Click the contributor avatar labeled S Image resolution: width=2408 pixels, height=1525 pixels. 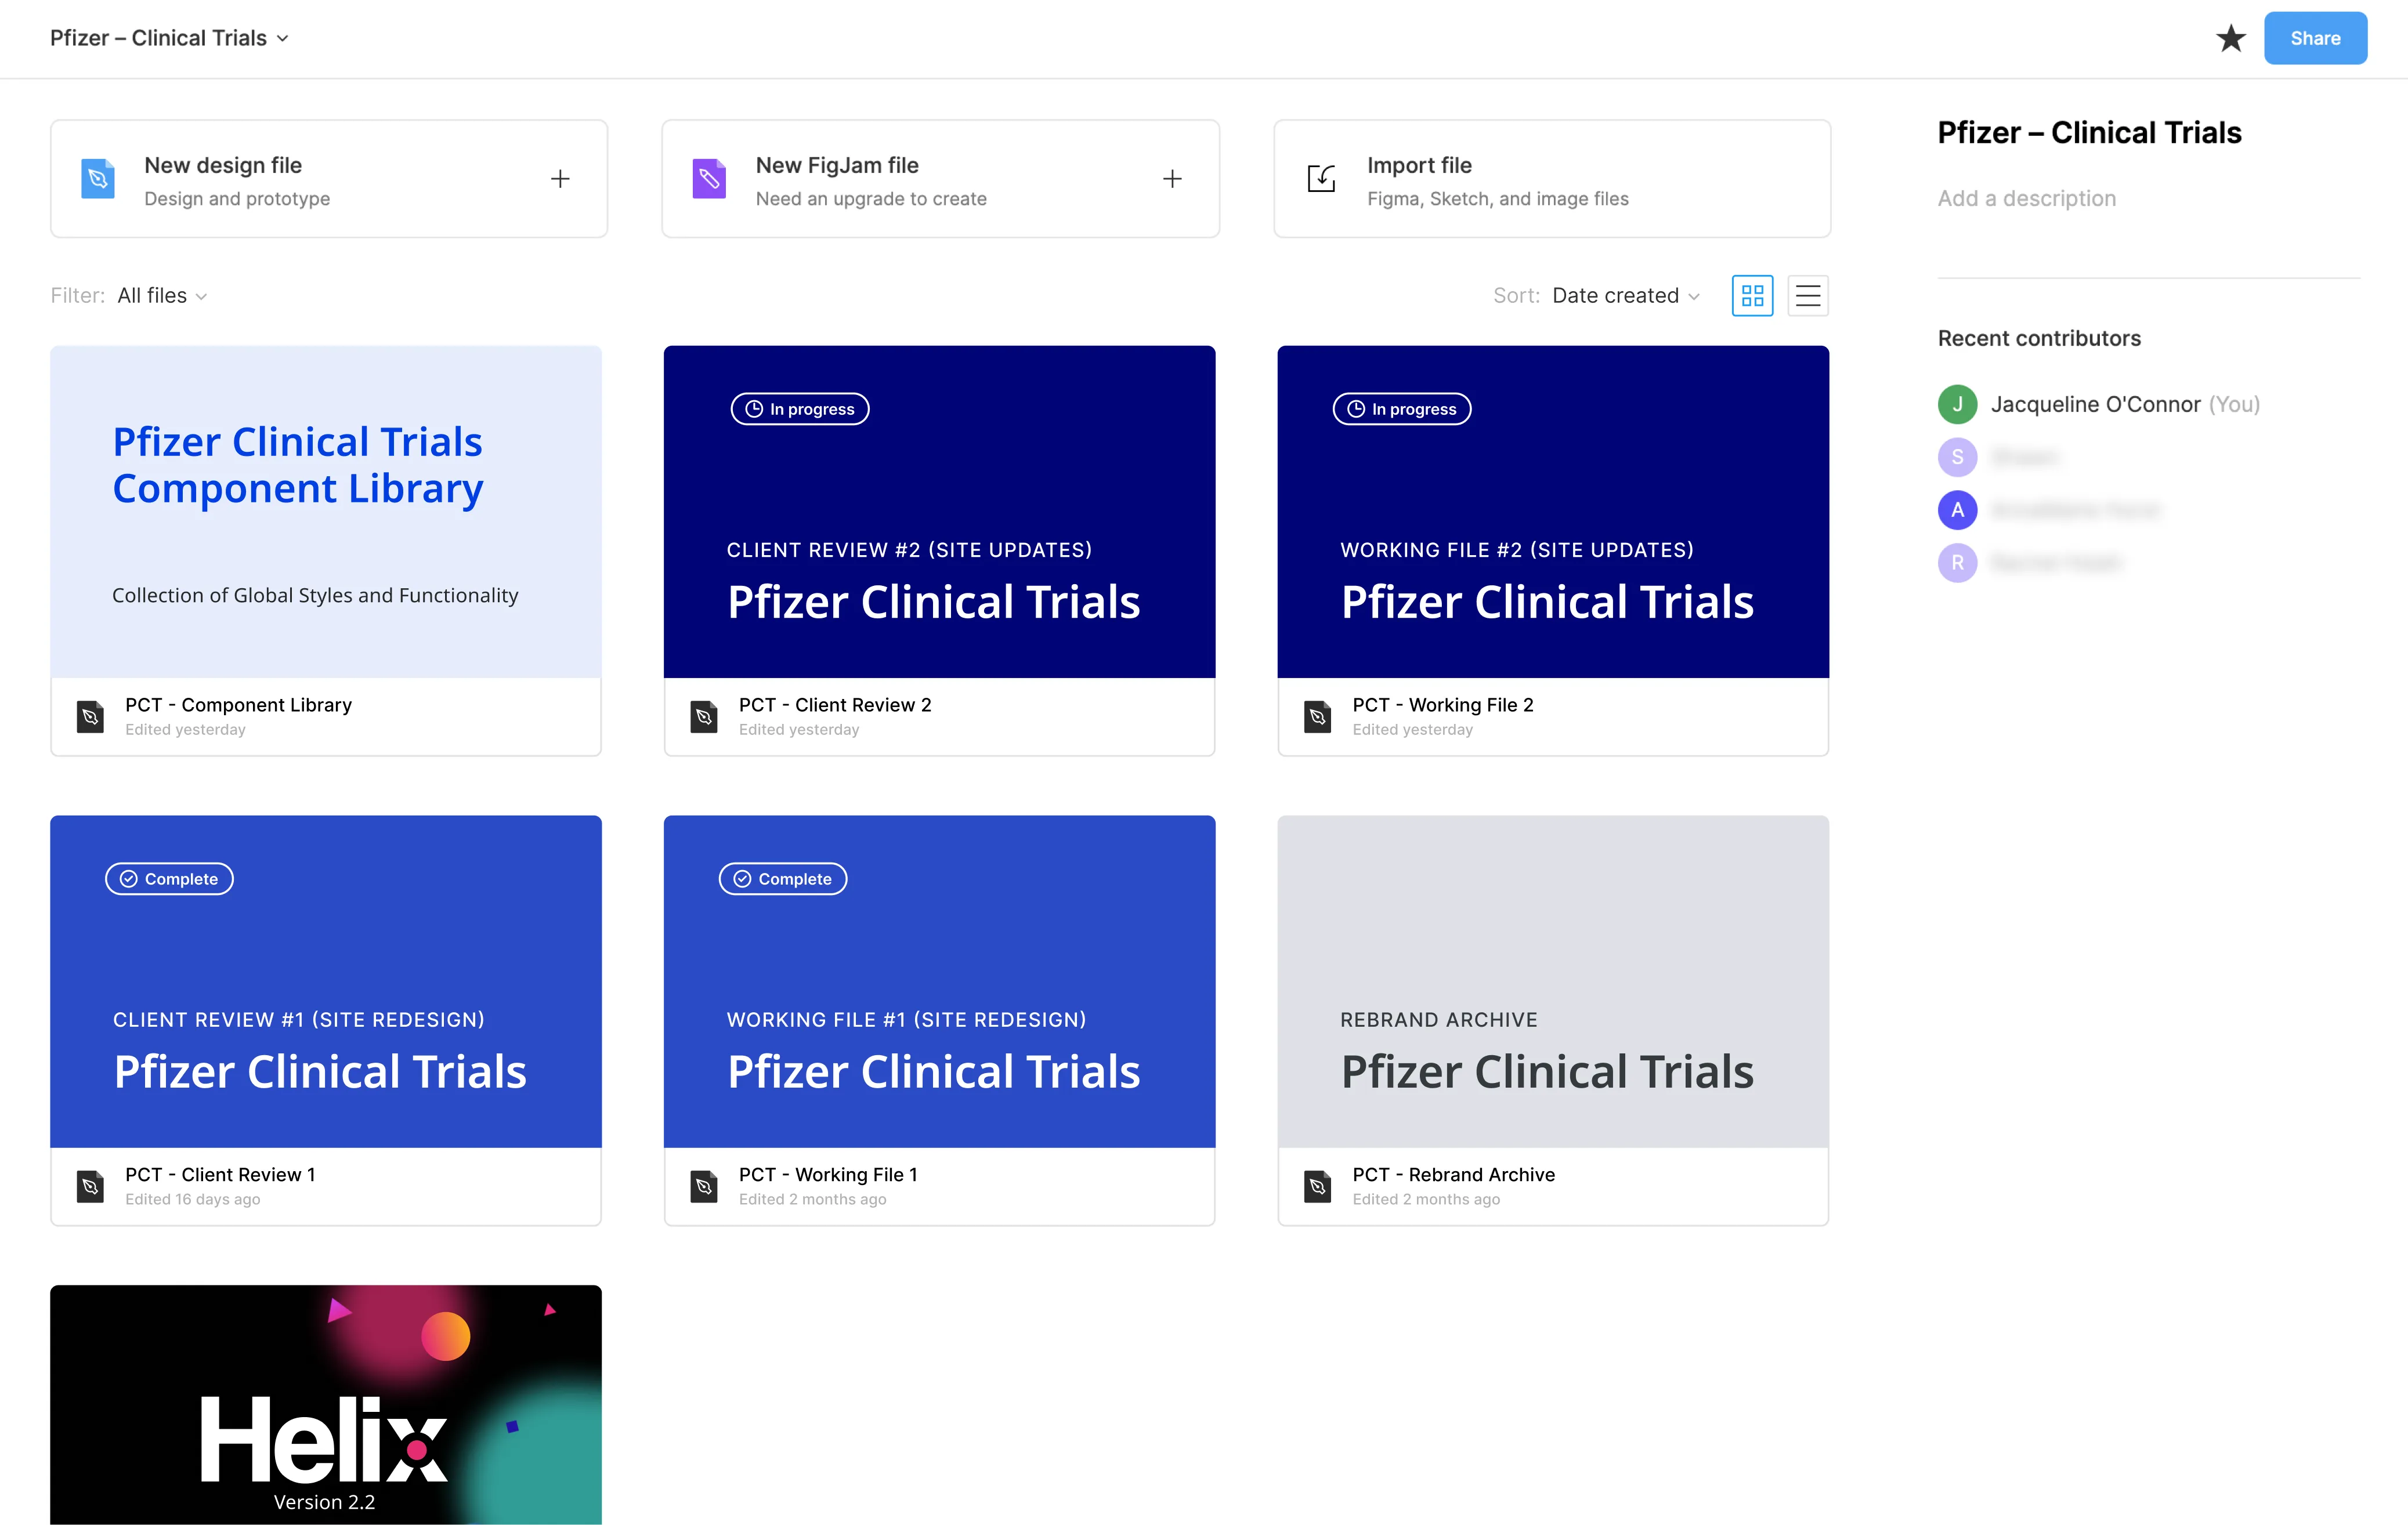tap(1957, 457)
